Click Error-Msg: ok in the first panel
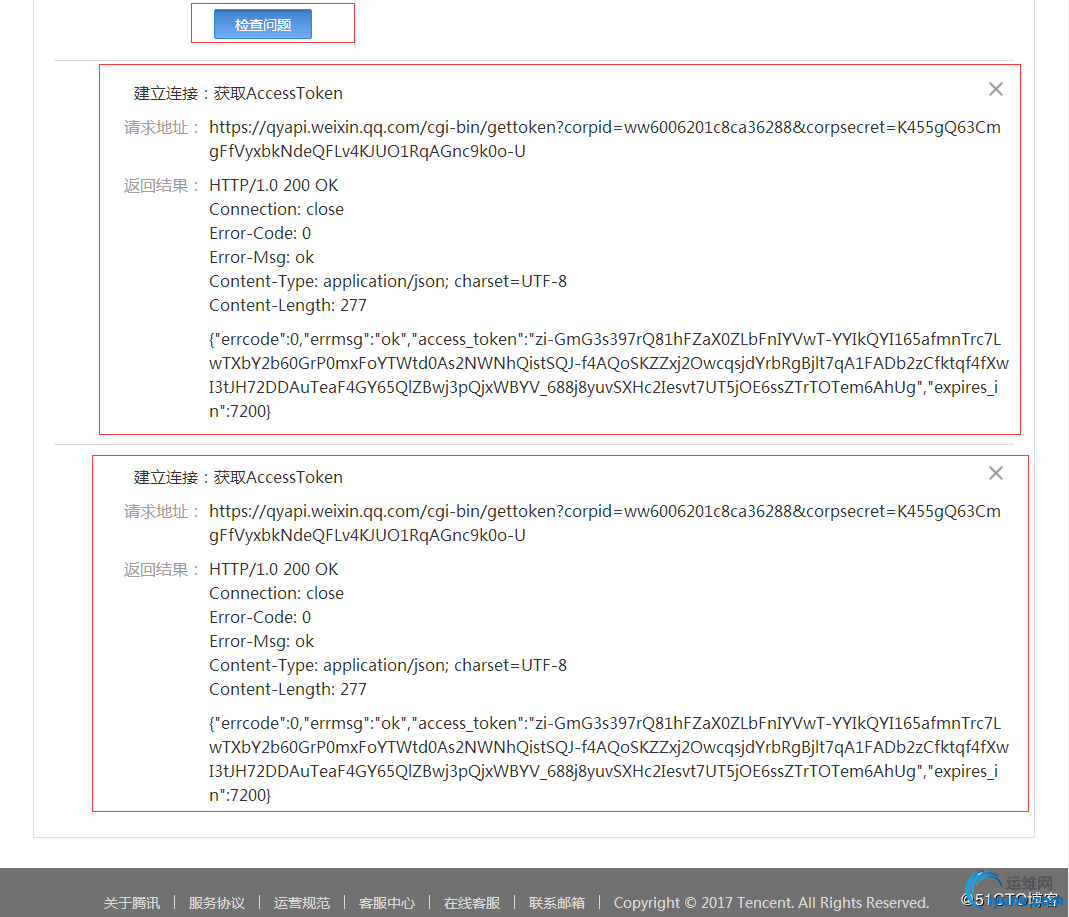The height and width of the screenshot is (917, 1069). click(x=261, y=258)
